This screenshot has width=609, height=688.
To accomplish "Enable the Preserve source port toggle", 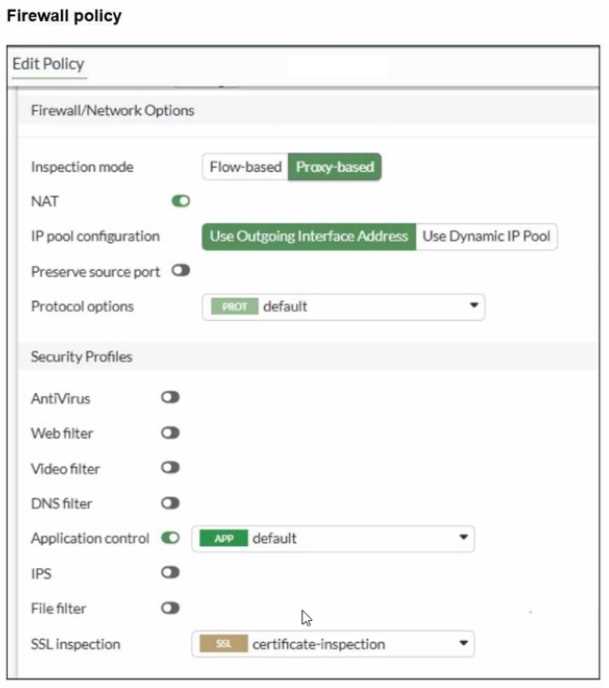I will pyautogui.click(x=180, y=271).
